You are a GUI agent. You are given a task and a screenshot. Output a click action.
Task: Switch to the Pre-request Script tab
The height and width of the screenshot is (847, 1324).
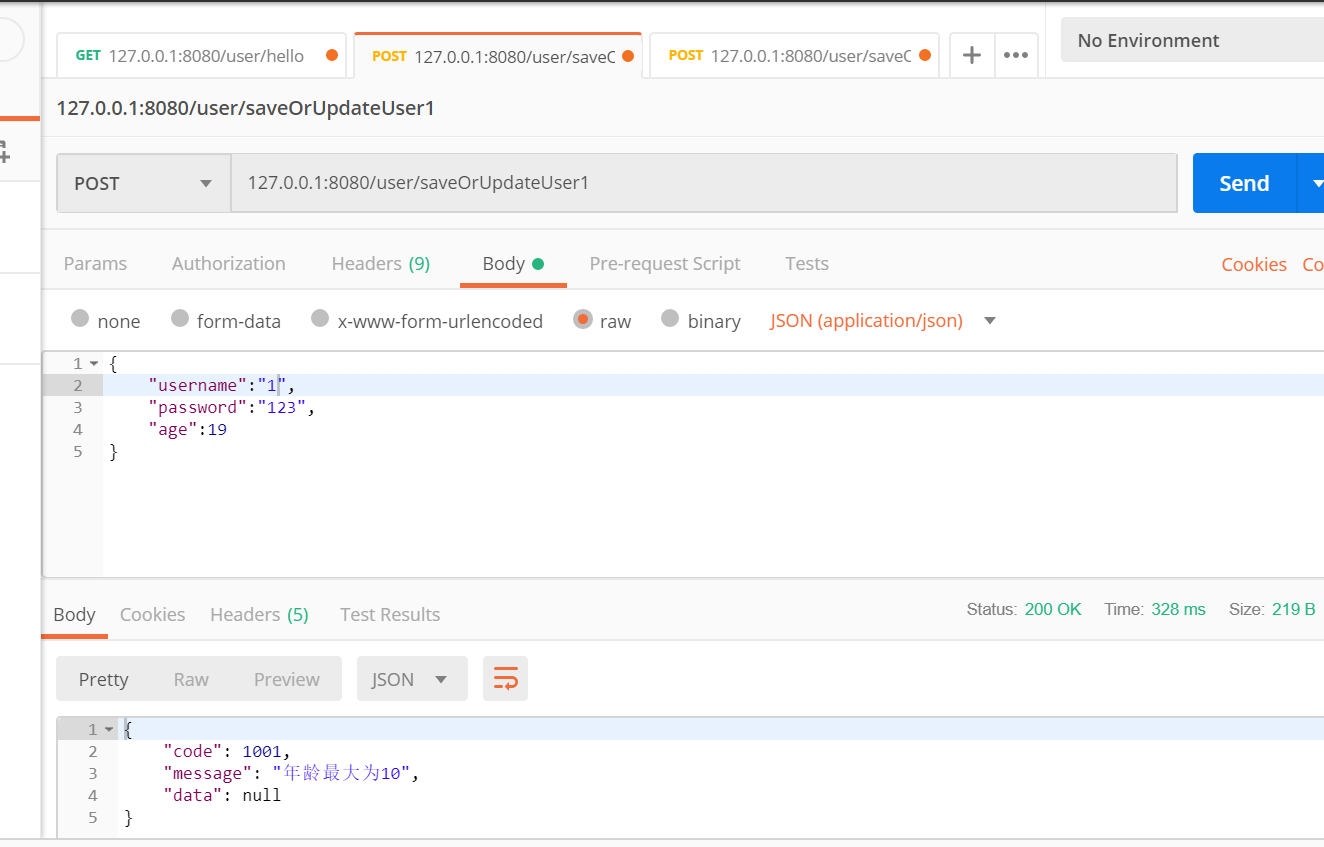pos(664,263)
